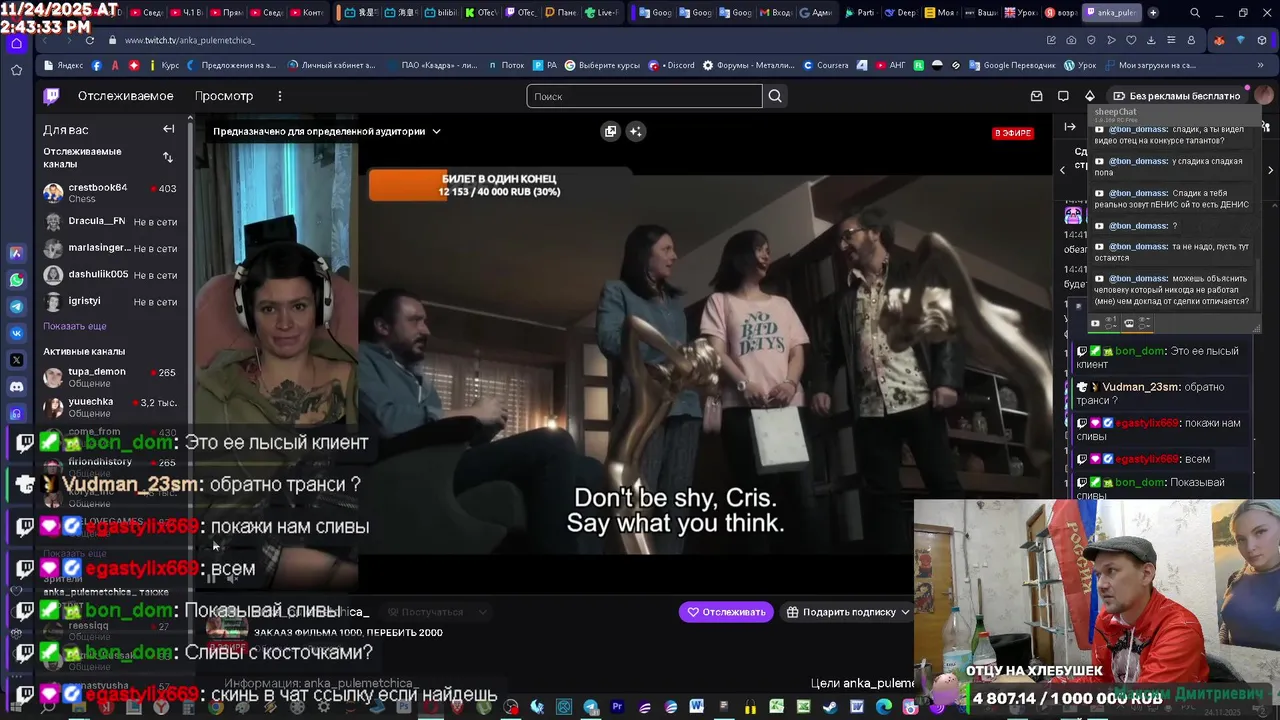Image resolution: width=1280 pixels, height=720 pixels.
Task: Open the three-dot More menu in Twitch header
Action: tap(280, 96)
